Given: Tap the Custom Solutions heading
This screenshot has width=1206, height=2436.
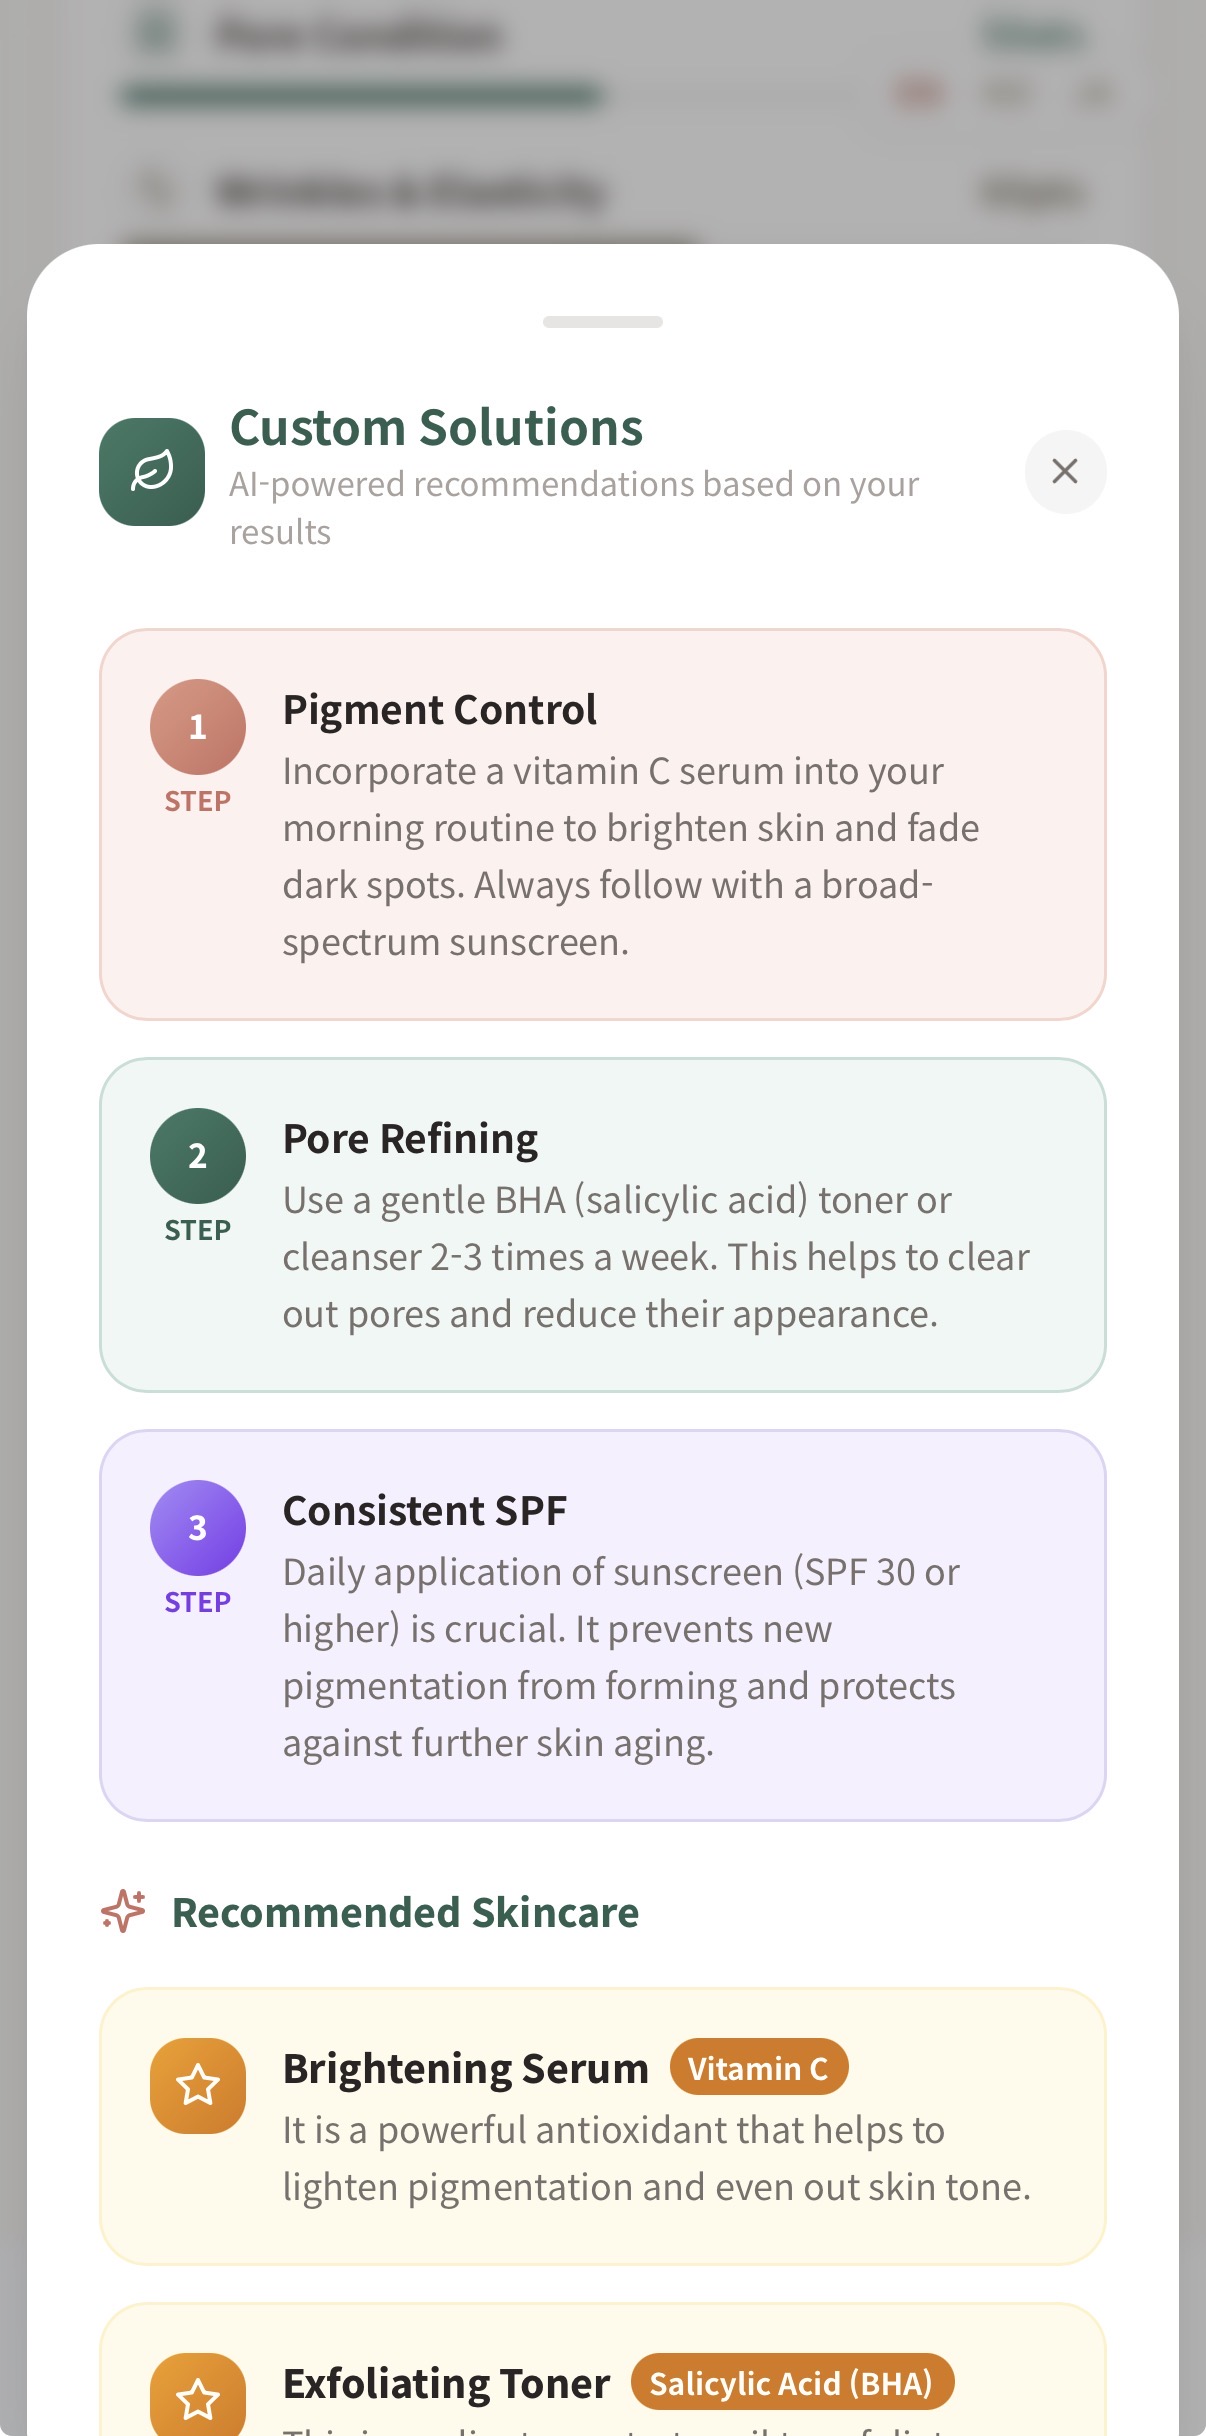Looking at the screenshot, I should (436, 428).
